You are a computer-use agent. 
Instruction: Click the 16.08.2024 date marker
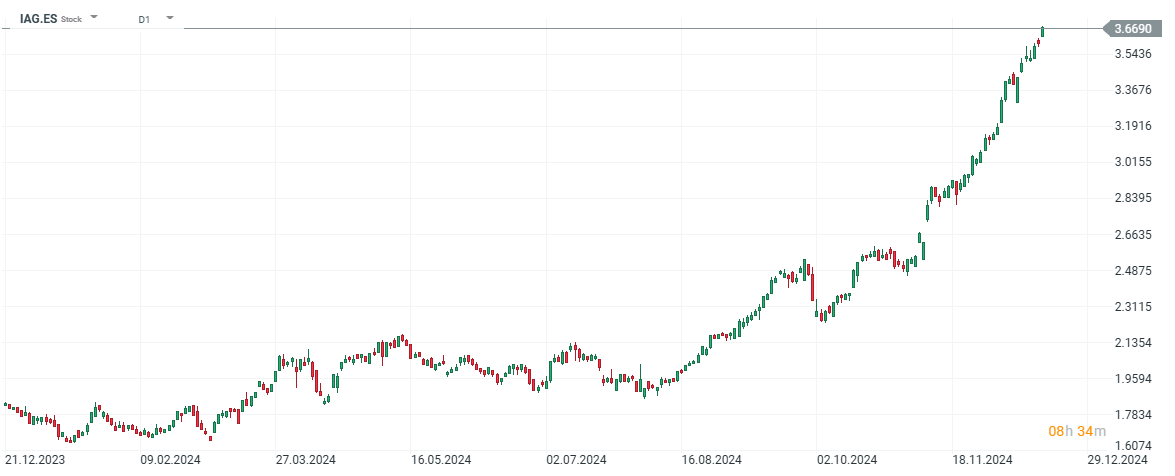tap(712, 459)
